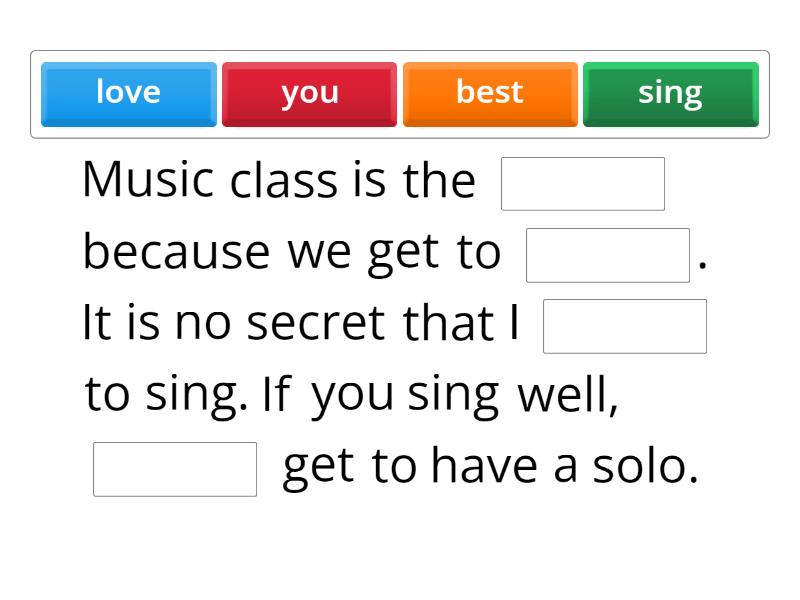This screenshot has width=800, height=600.
Task: Select the blue "love" word tile
Action: pyautogui.click(x=128, y=93)
